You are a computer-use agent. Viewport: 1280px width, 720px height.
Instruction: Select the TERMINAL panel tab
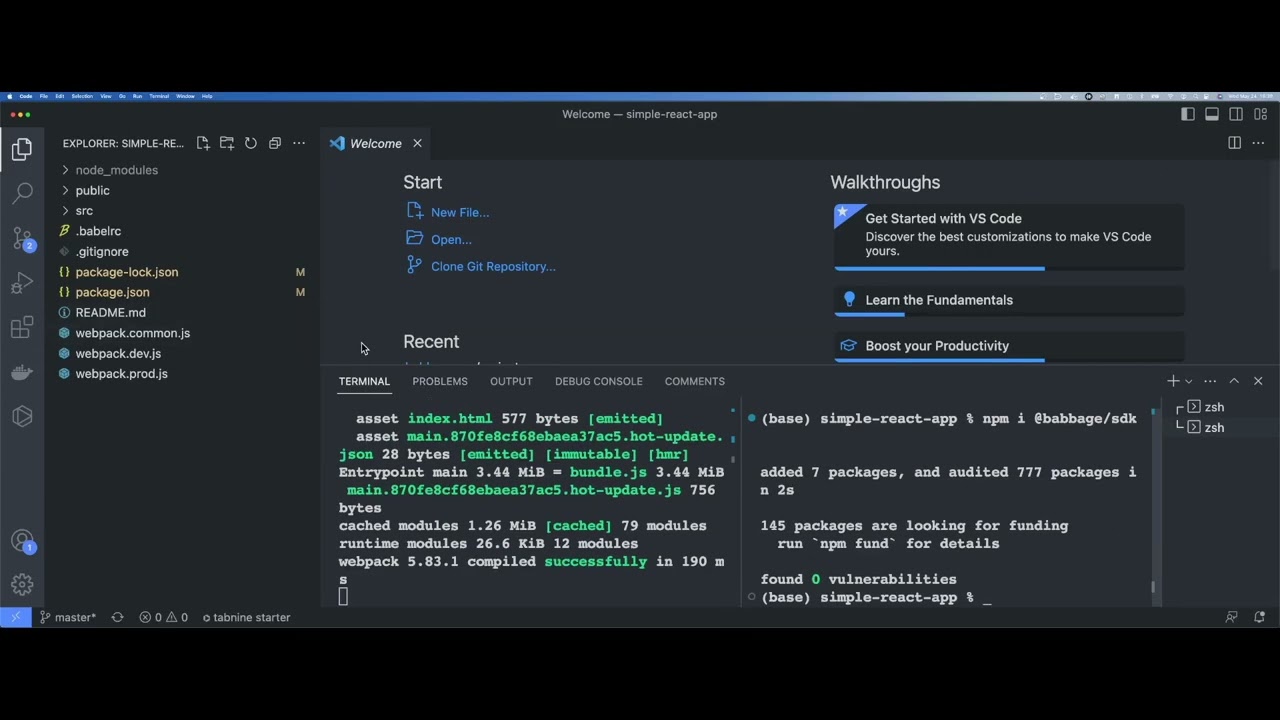(364, 381)
